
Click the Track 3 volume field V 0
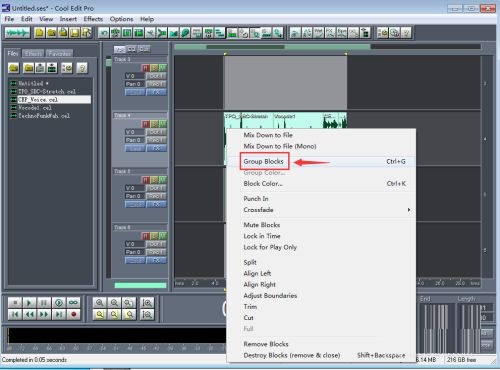click(x=135, y=76)
